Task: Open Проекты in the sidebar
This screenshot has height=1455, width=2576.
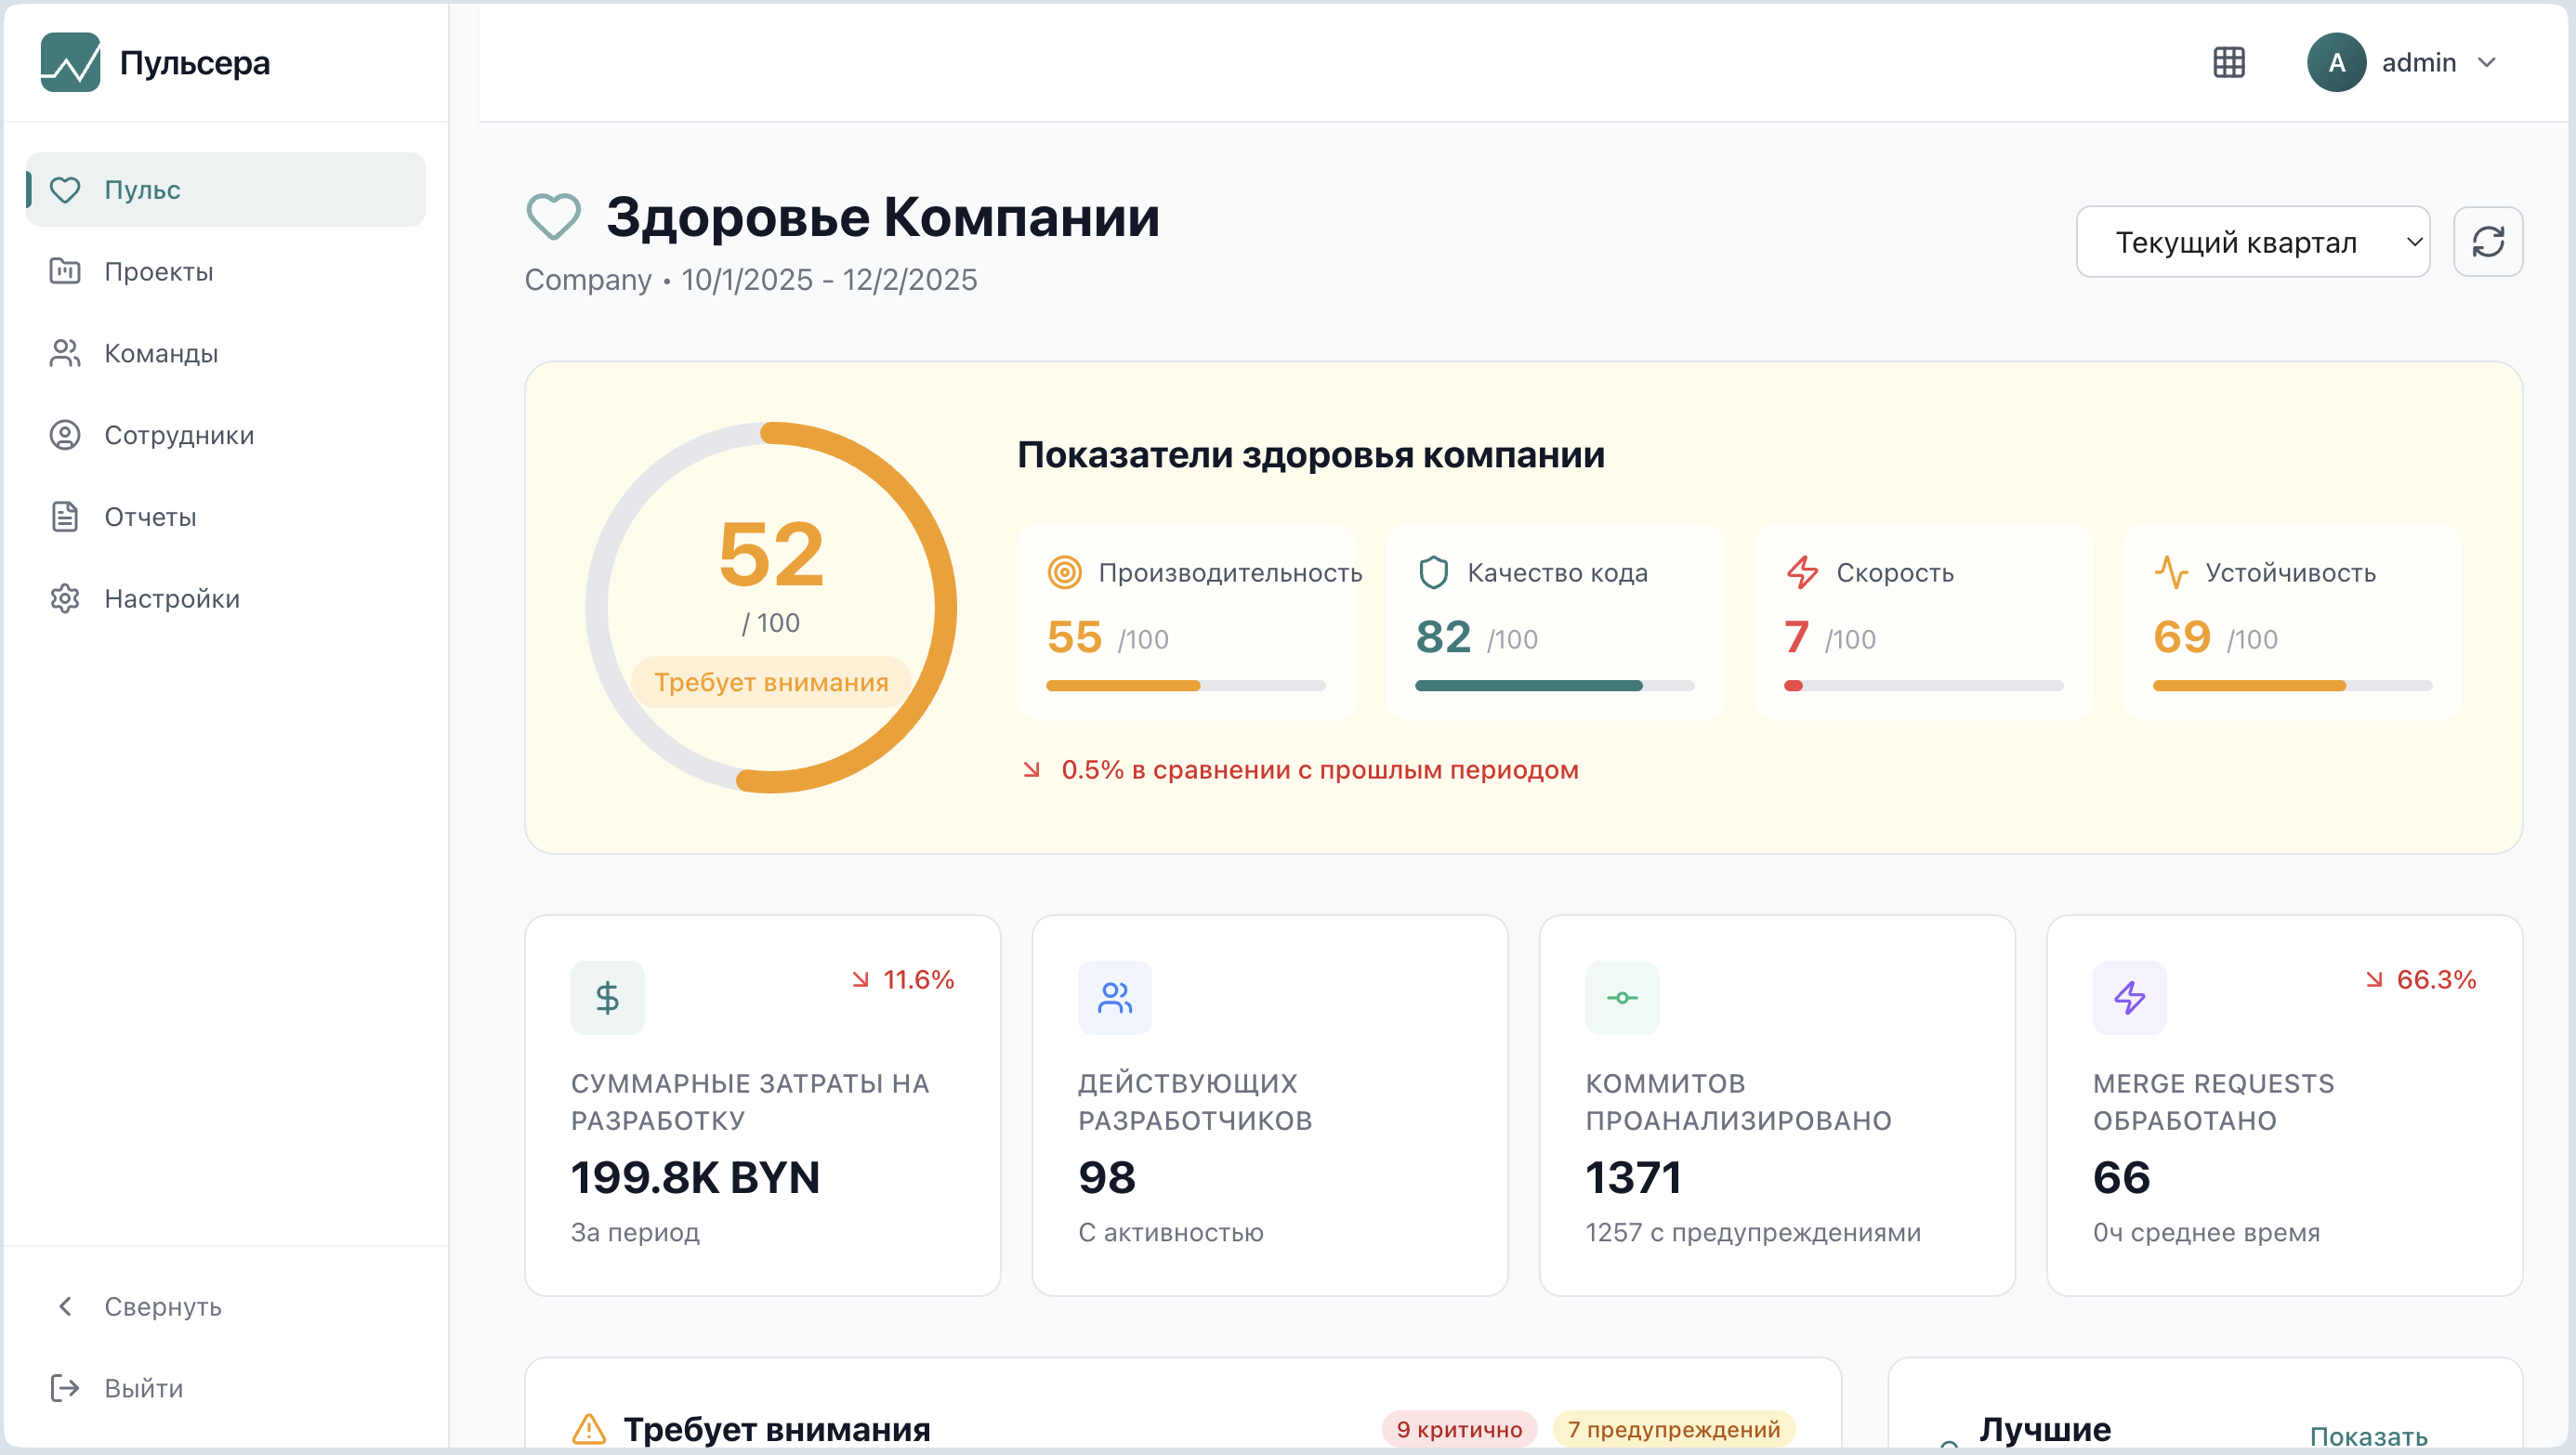Action: (x=158, y=271)
